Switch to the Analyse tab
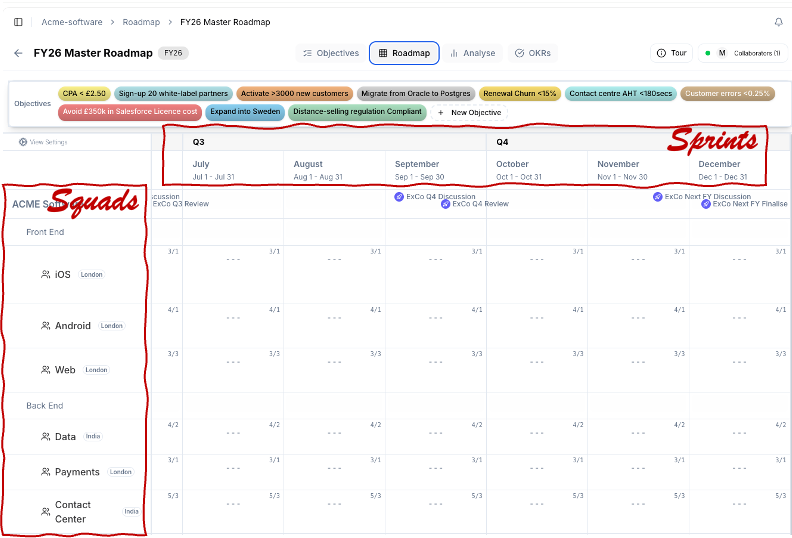 tap(472, 53)
